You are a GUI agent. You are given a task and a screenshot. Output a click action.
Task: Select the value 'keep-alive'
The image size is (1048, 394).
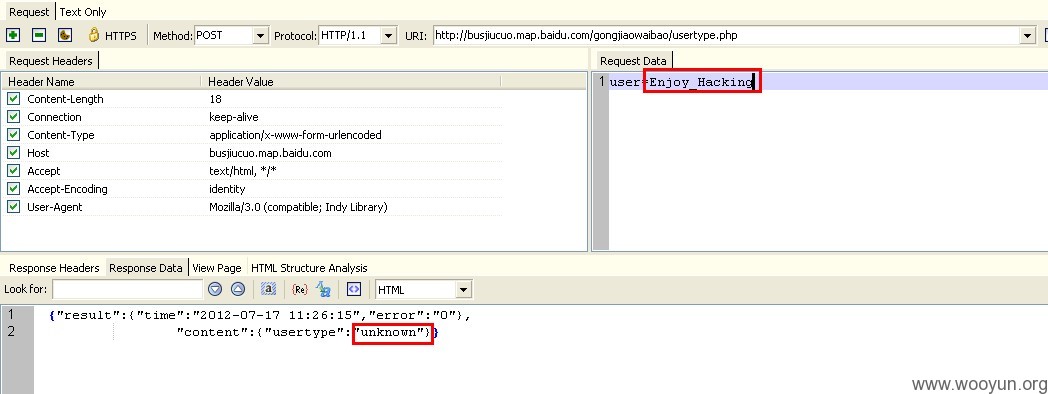tap(234, 117)
